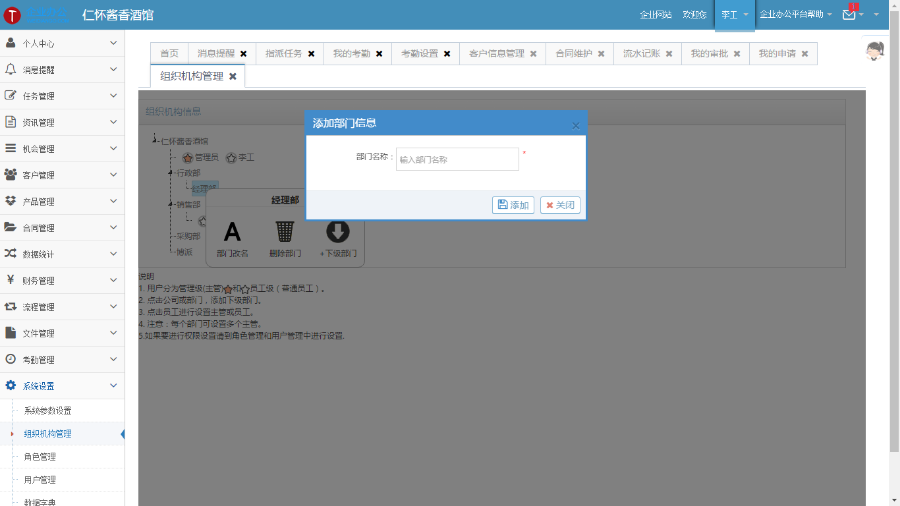This screenshot has height=506, width=900.
Task: Click the 客户管理 people icon in sidebar
Action: tap(10, 175)
